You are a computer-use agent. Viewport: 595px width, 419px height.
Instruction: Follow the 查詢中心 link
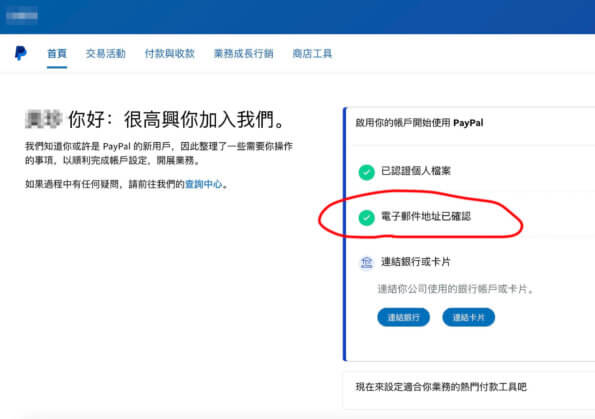click(204, 184)
